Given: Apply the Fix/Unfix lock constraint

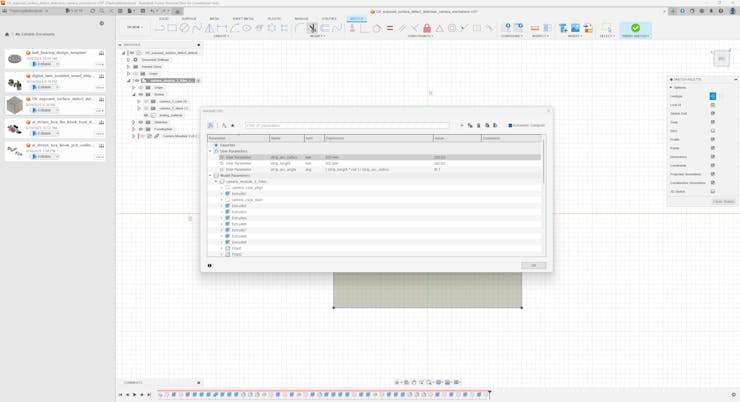Looking at the screenshot, I should (x=427, y=28).
